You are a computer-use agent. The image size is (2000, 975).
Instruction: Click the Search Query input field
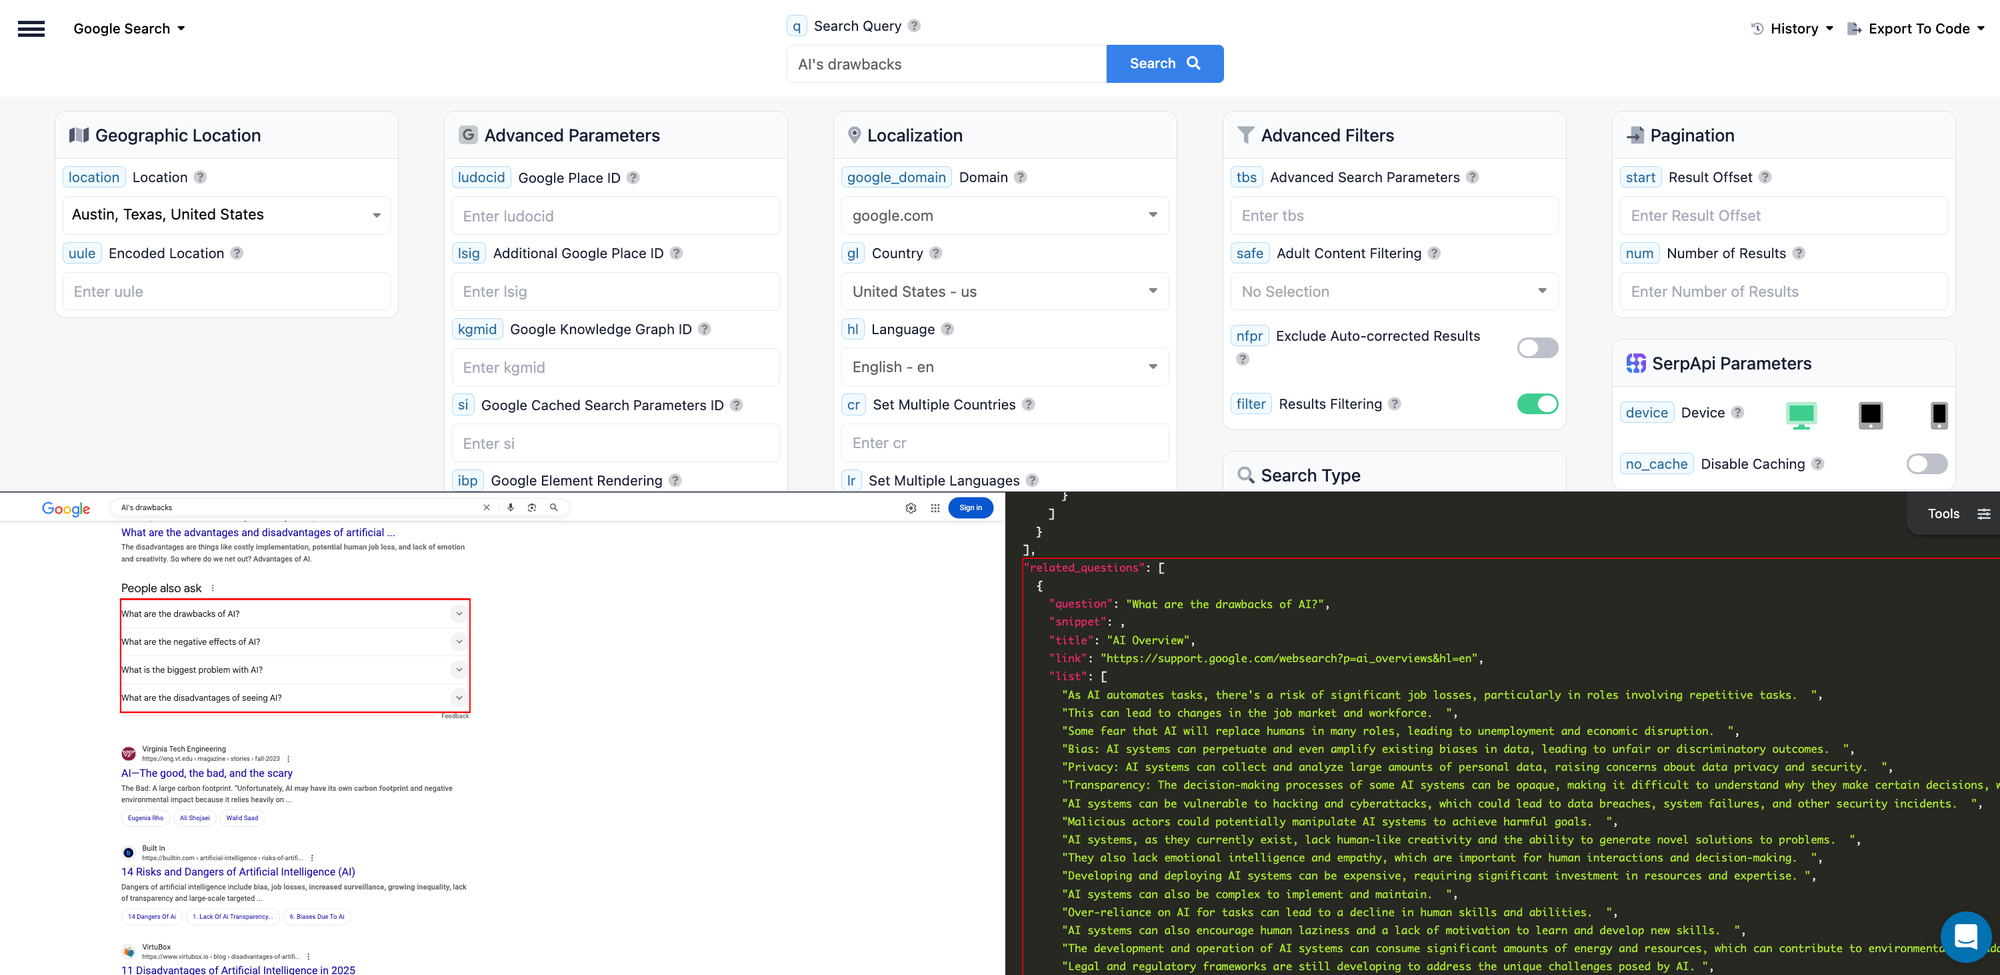point(946,64)
